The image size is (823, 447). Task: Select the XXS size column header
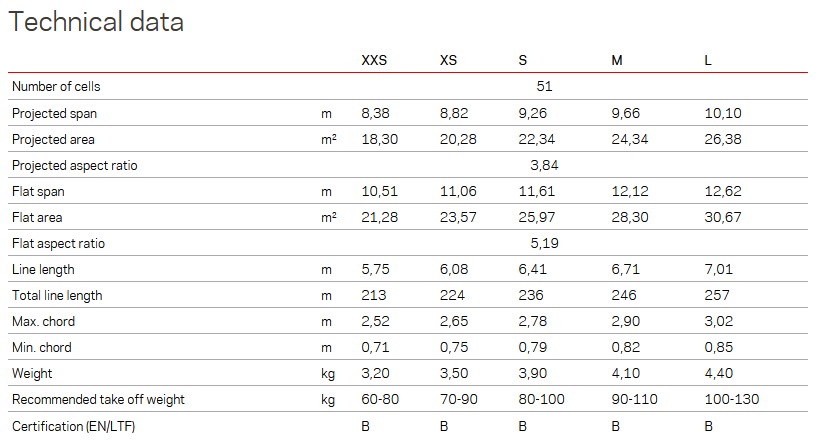(x=374, y=60)
